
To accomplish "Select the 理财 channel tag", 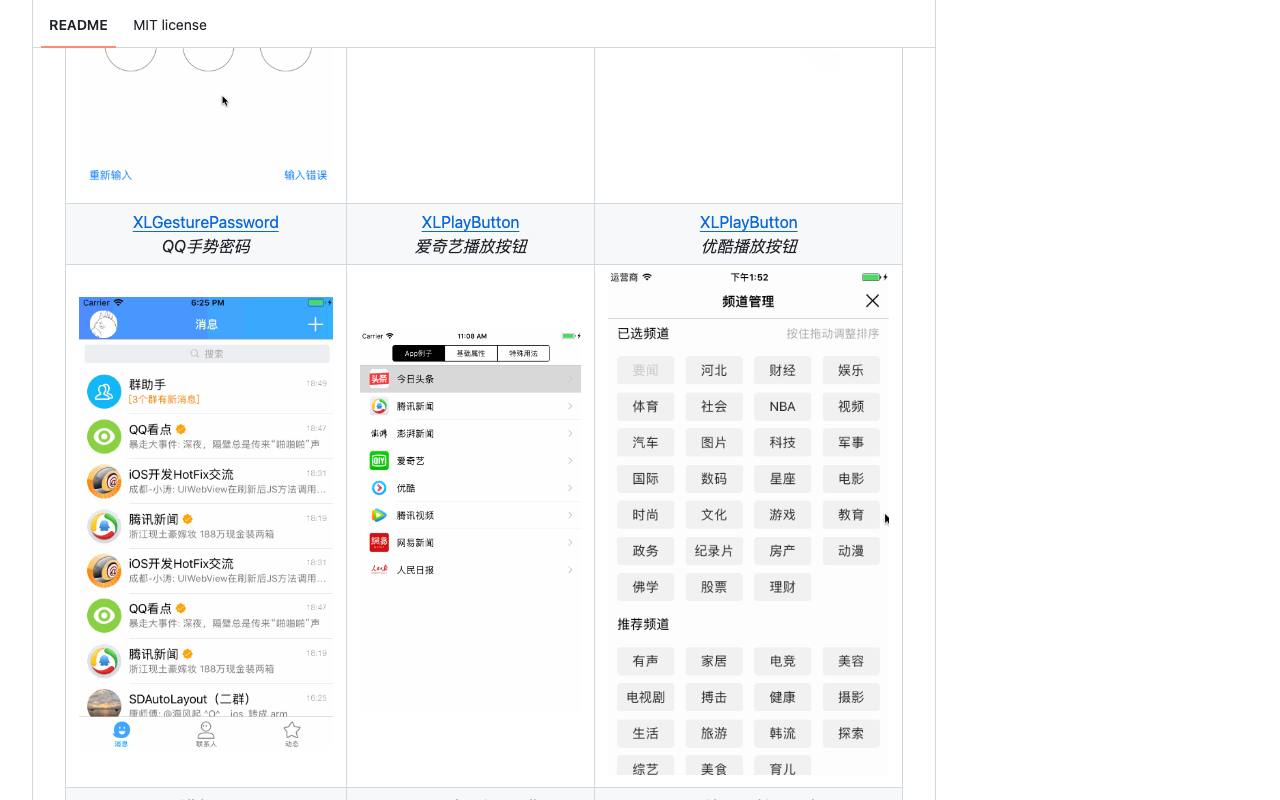I will tap(783, 587).
